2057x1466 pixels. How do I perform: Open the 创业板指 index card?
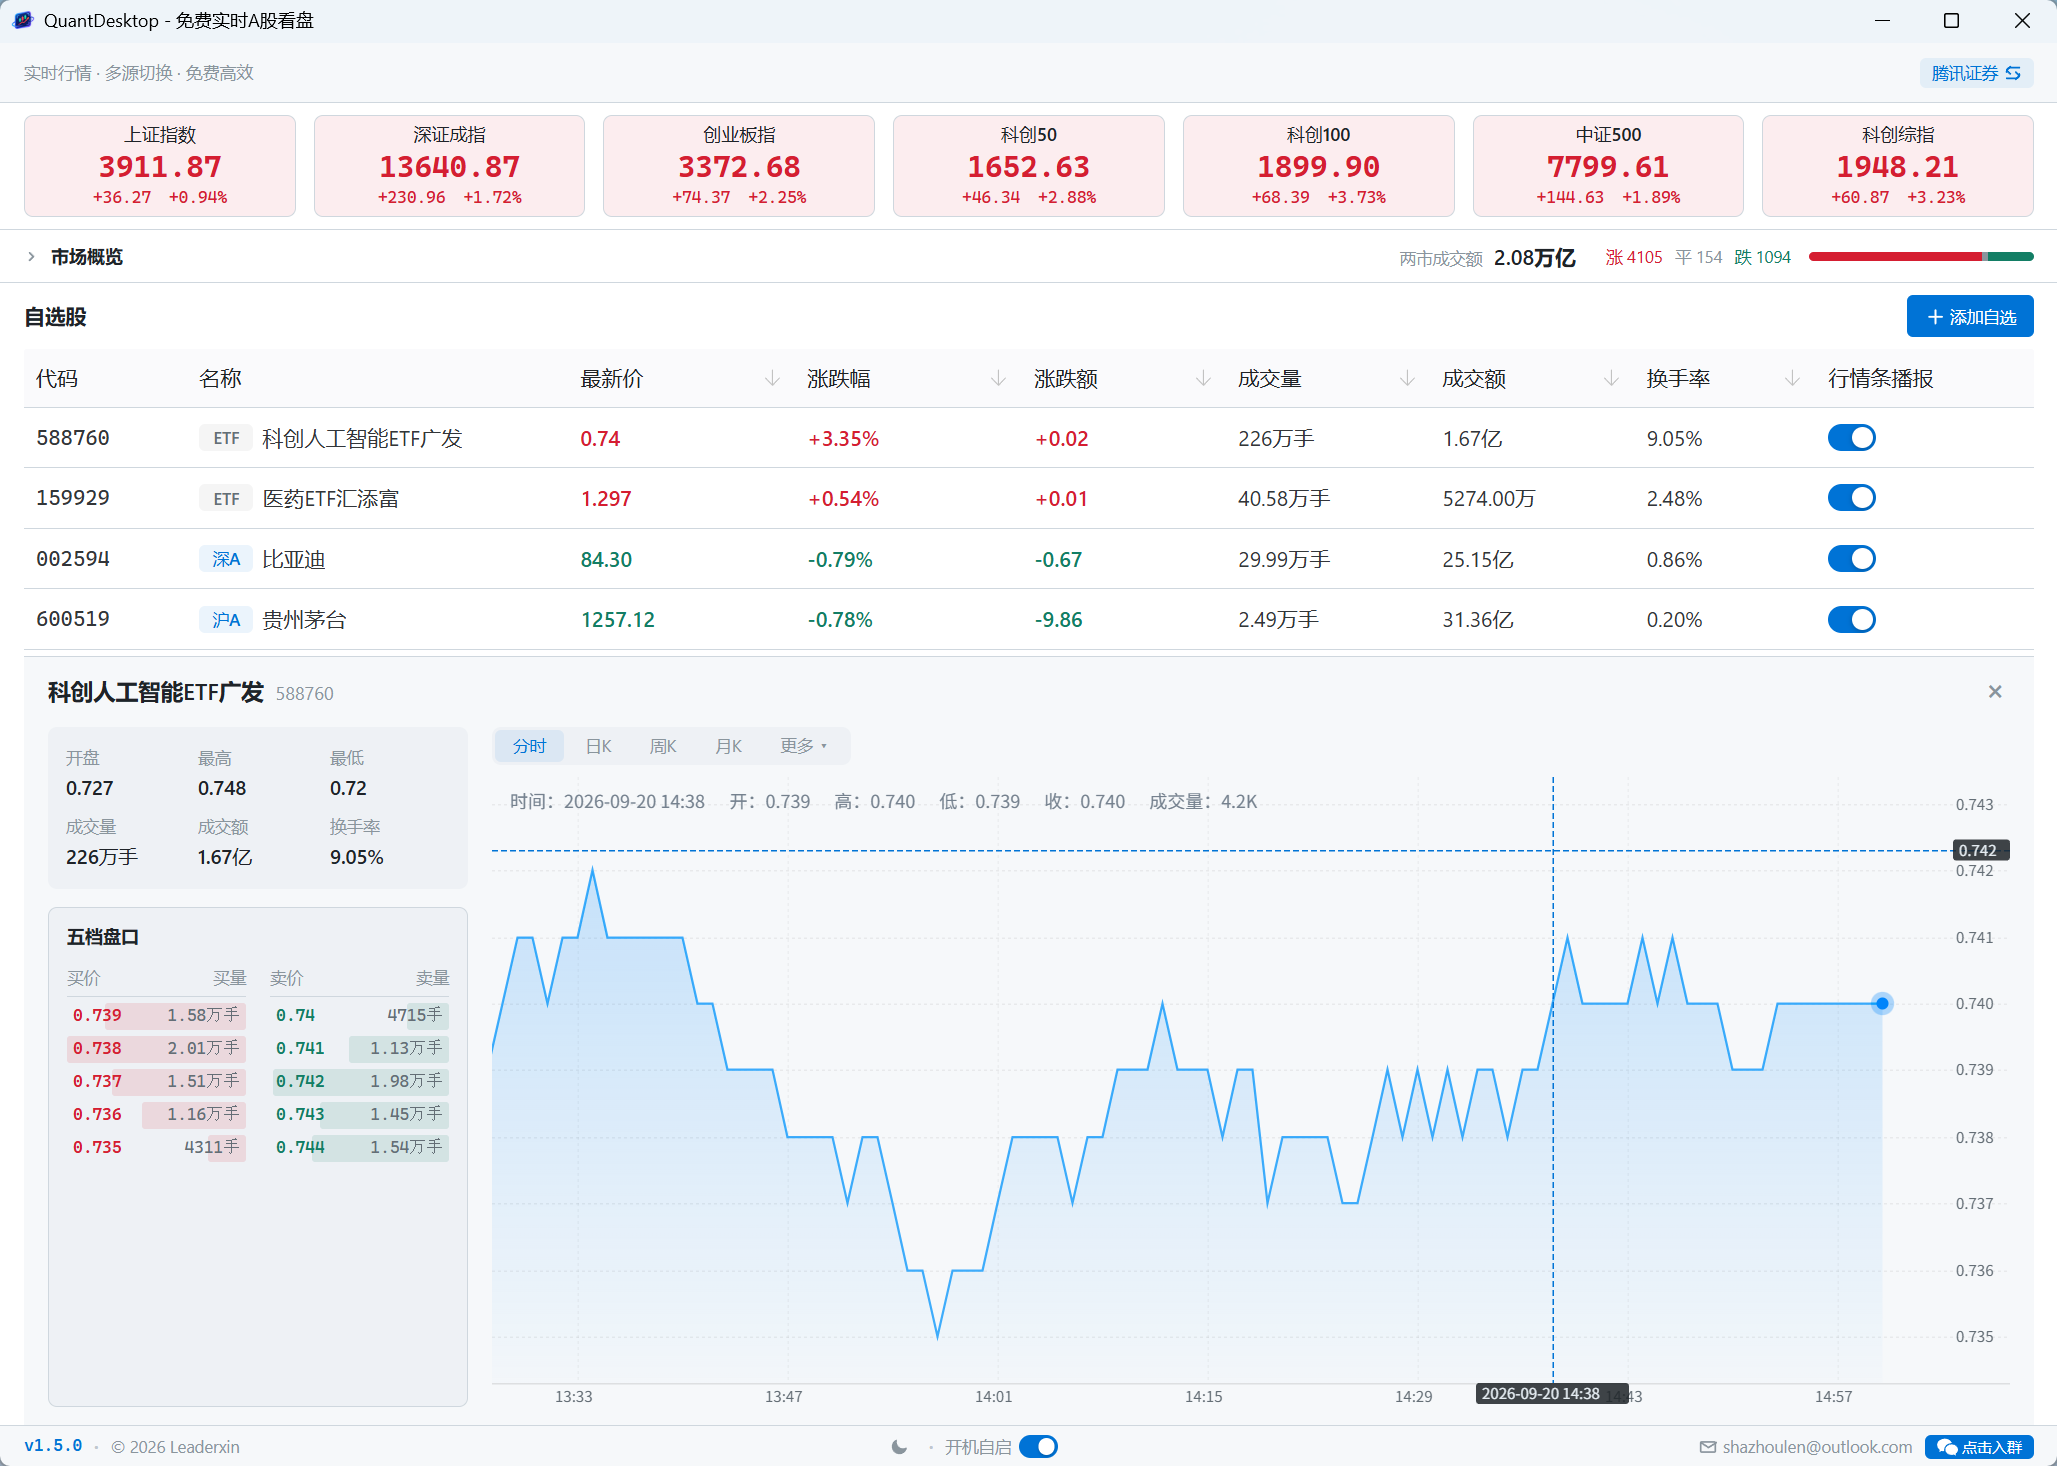[x=739, y=166]
